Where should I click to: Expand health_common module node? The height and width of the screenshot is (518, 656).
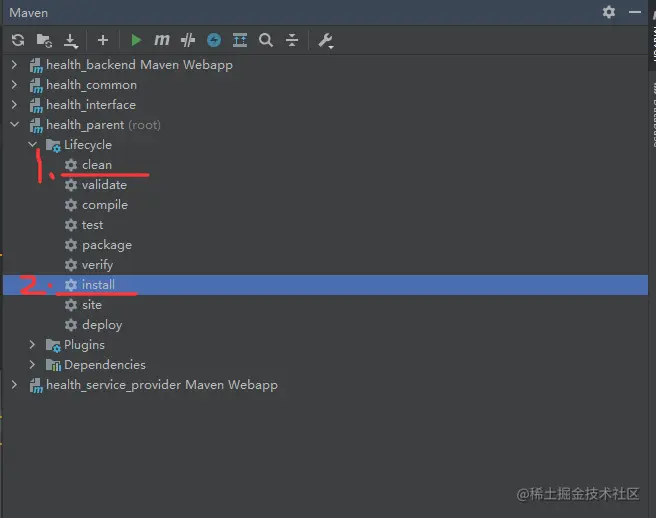[14, 85]
